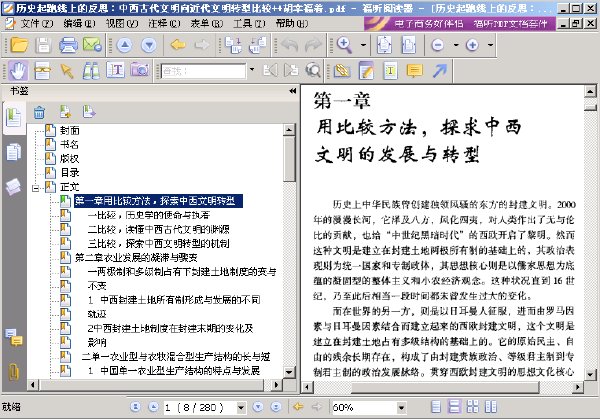600x419 pixels.
Task: Open the zoom-in tool dropdown arrow
Action: [x=364, y=45]
